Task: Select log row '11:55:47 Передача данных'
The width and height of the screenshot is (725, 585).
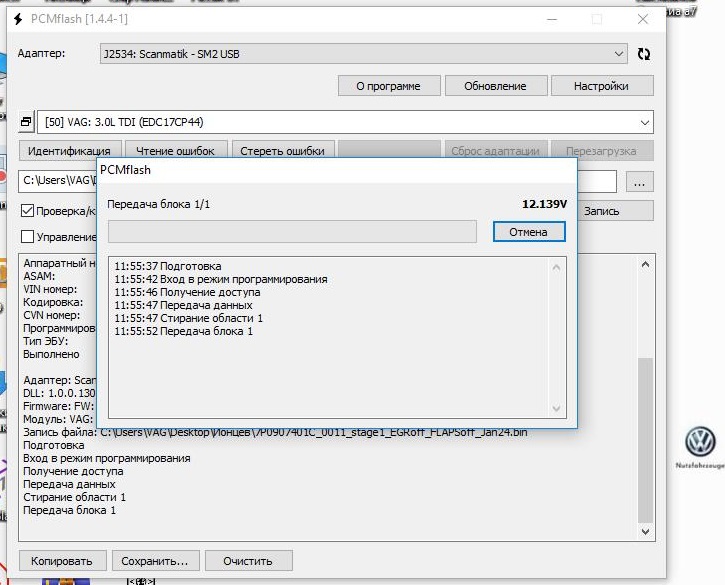Action: coord(184,305)
